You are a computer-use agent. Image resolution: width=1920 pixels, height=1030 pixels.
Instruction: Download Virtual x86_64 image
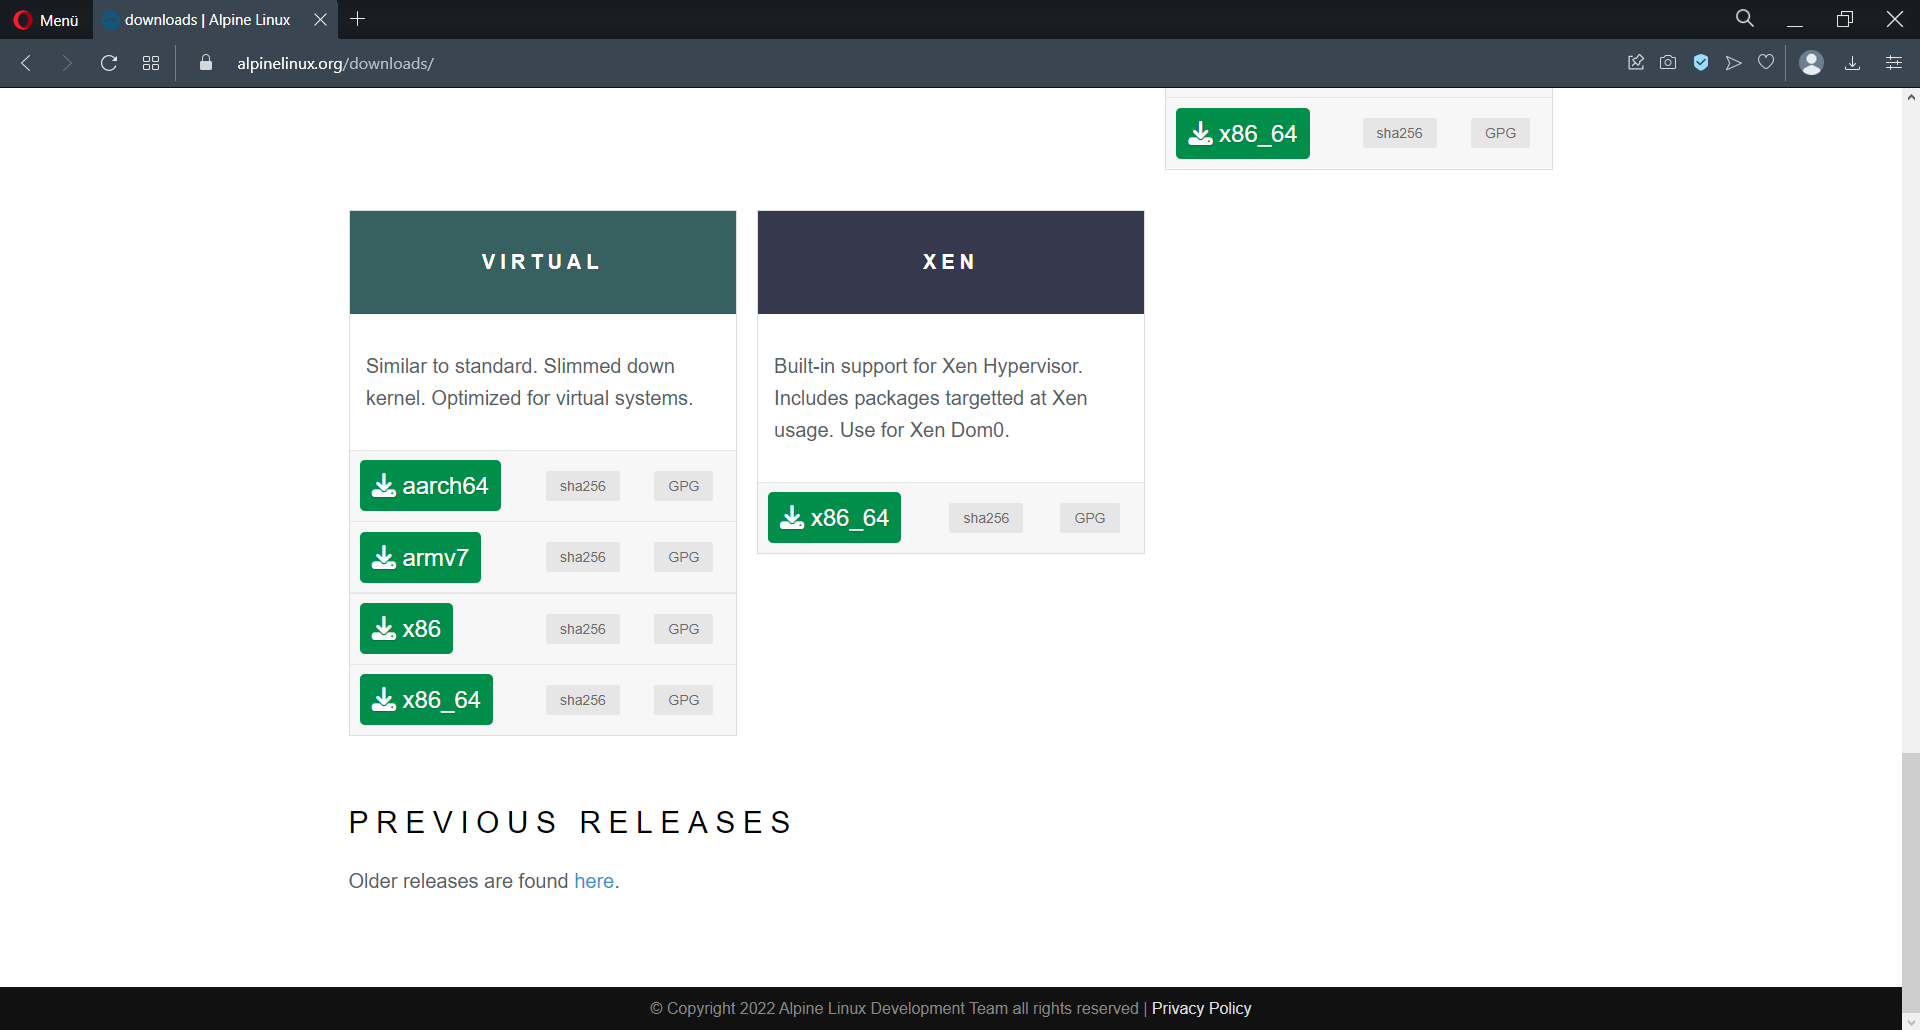(x=426, y=700)
